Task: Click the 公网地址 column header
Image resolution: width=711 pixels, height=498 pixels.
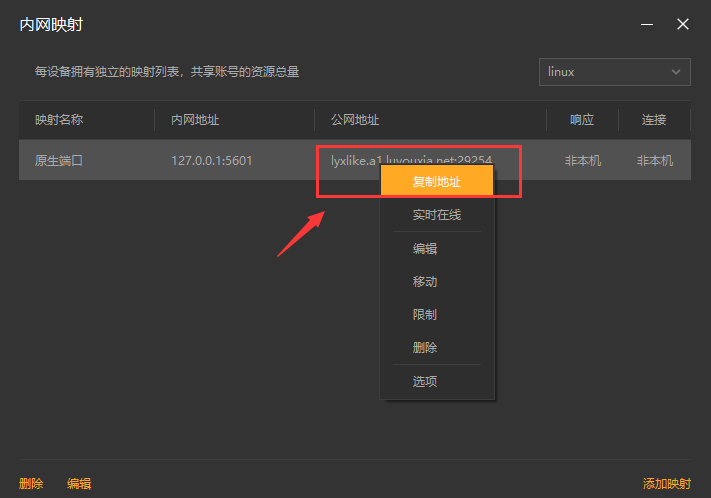Action: [355, 120]
